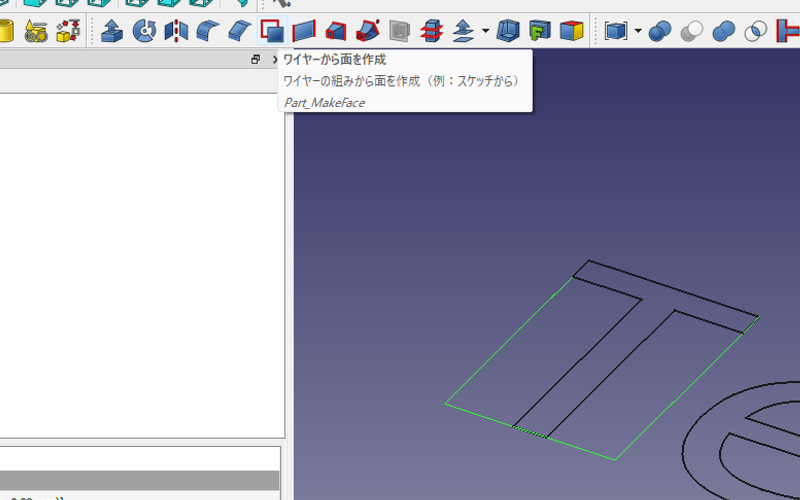800x500 pixels.
Task: Select the Sweep tool
Action: tap(368, 31)
